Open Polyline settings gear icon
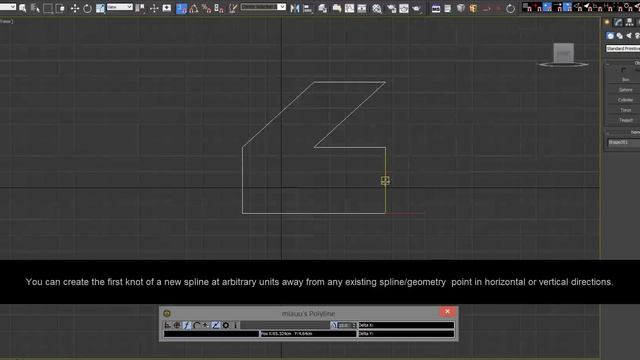Screen dimensions: 640x360 [x=226, y=325]
